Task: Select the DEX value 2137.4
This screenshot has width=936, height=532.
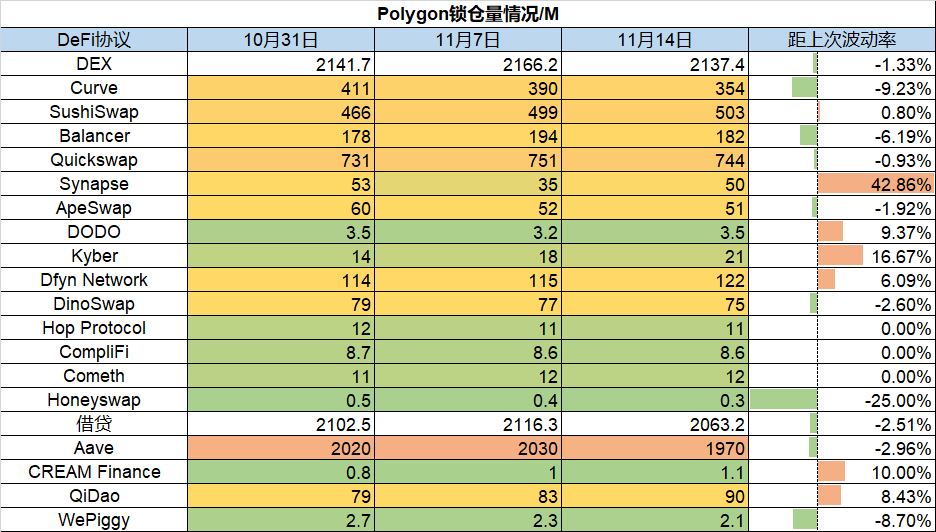Action: (x=655, y=64)
